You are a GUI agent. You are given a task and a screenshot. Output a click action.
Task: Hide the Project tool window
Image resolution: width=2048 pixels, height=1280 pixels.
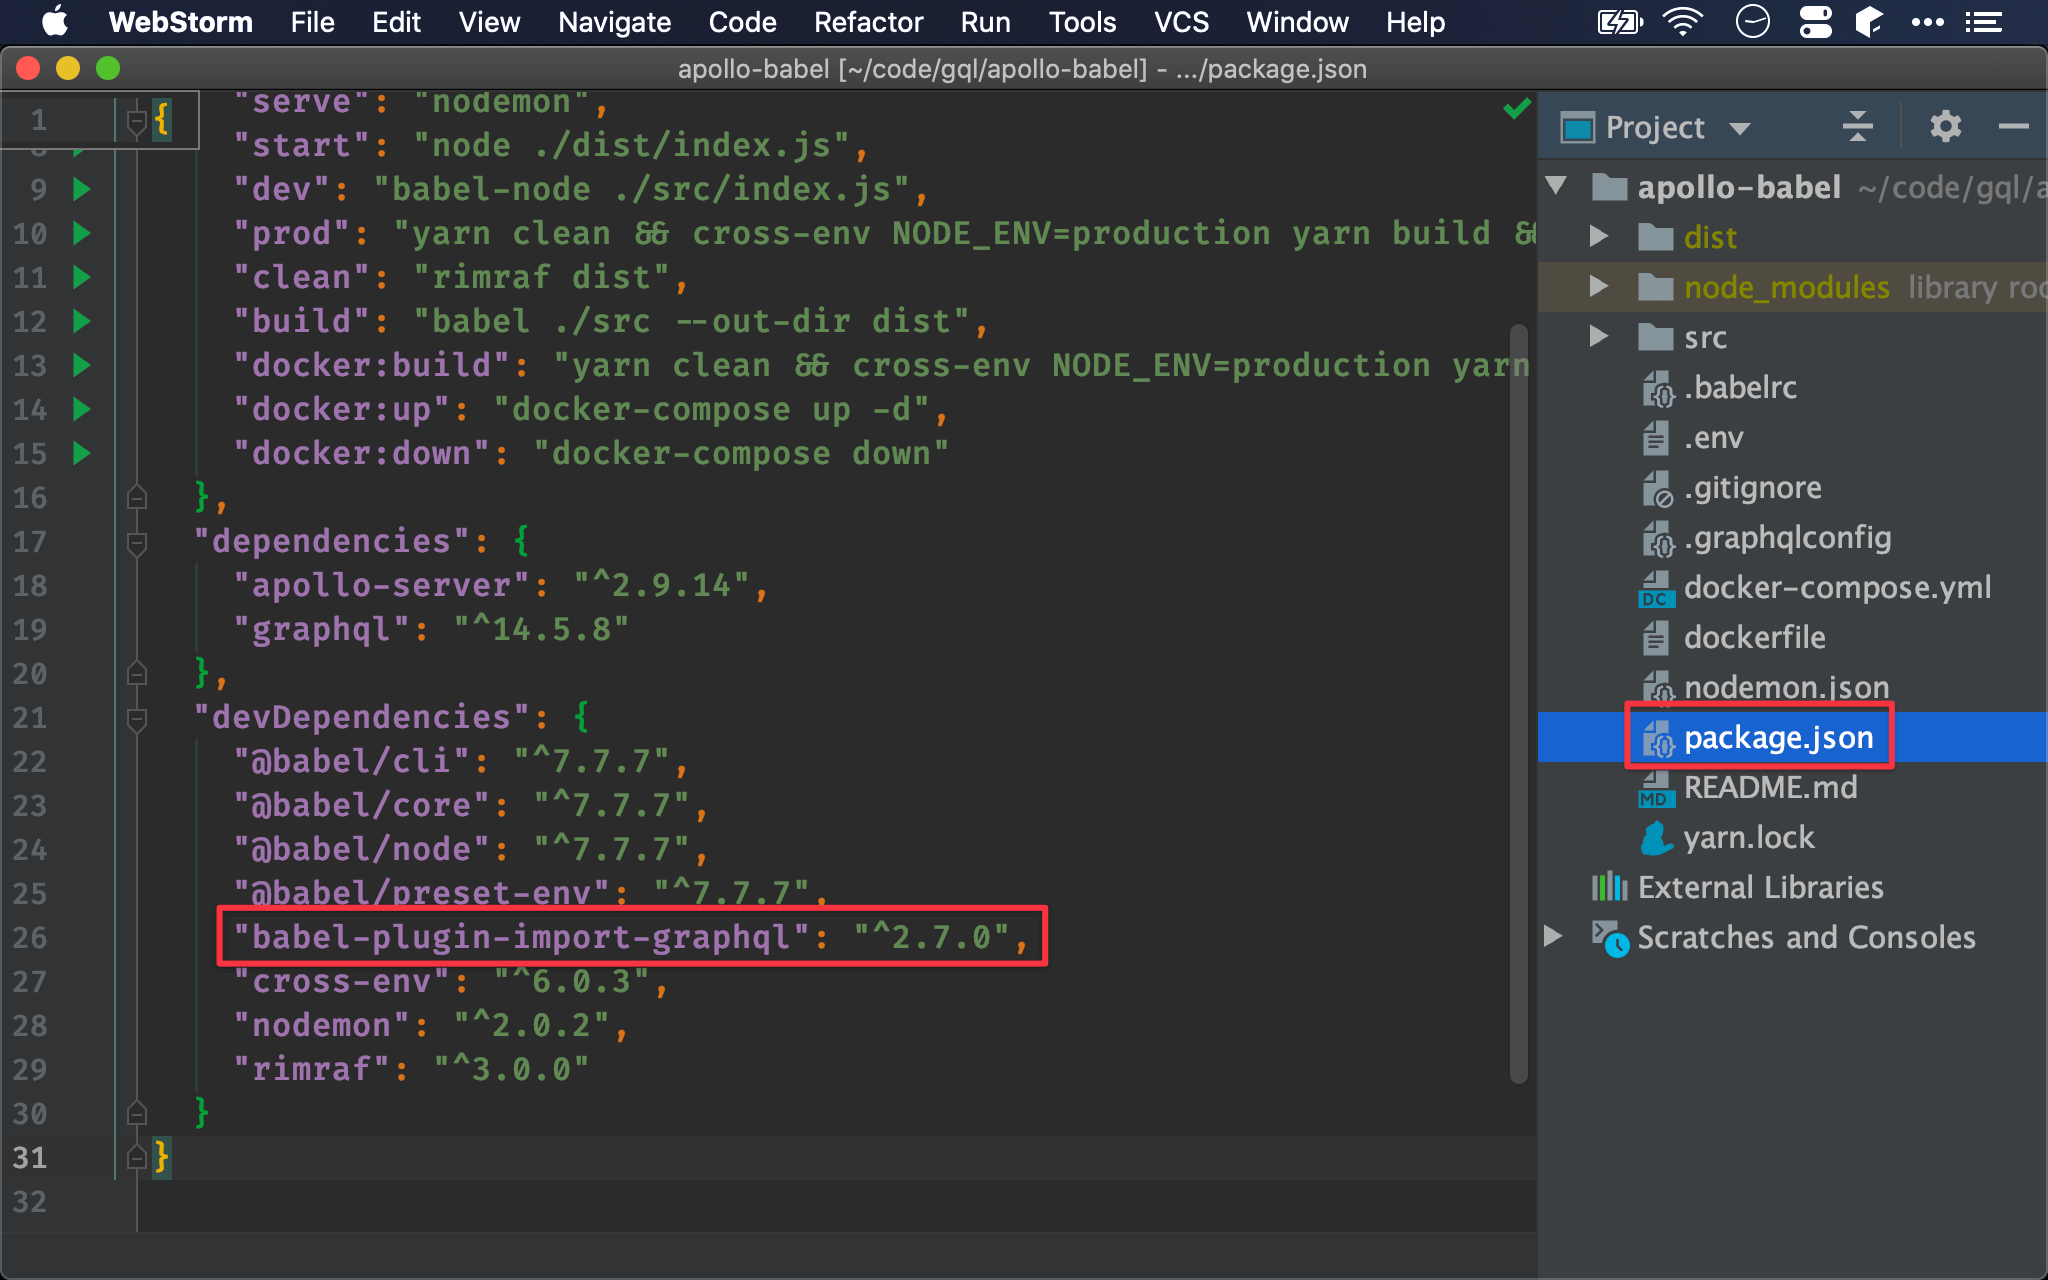(2013, 127)
